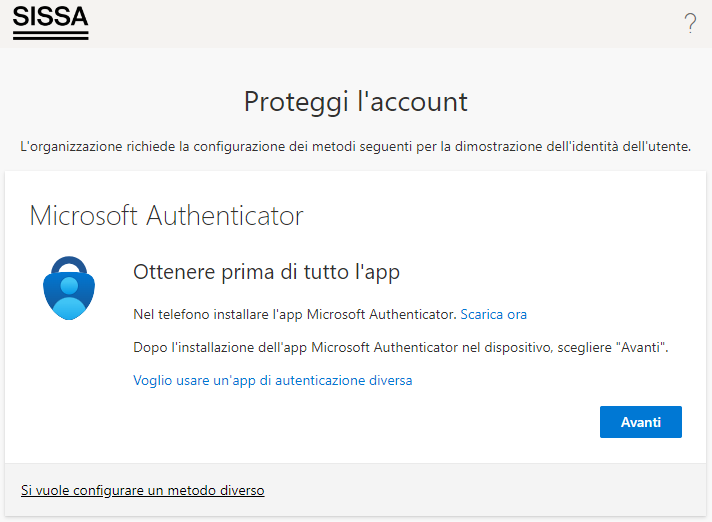Viewport: 712px width, 522px height.
Task: Open the Scarica ora download link
Action: [494, 314]
